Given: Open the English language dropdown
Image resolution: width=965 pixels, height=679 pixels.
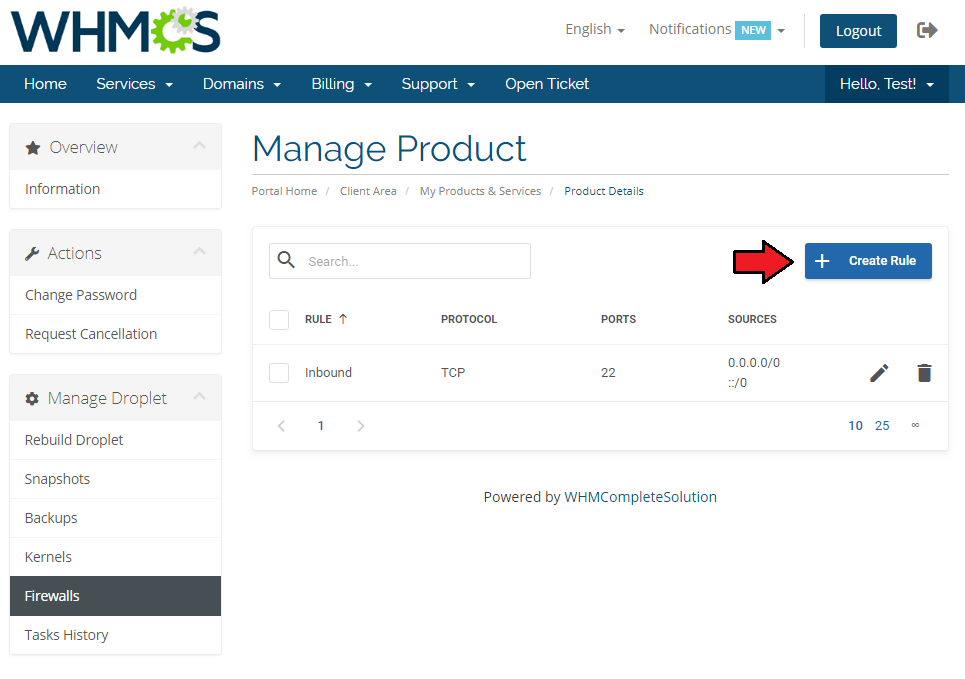Looking at the screenshot, I should coord(595,30).
